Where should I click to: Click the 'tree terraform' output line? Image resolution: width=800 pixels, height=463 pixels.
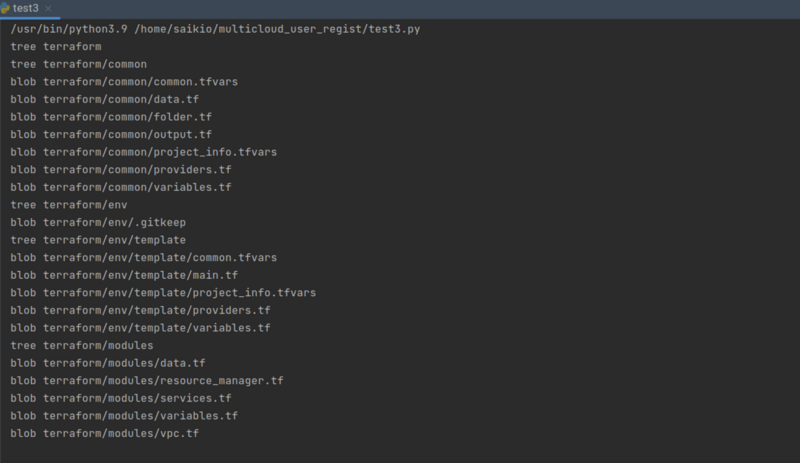click(x=56, y=47)
